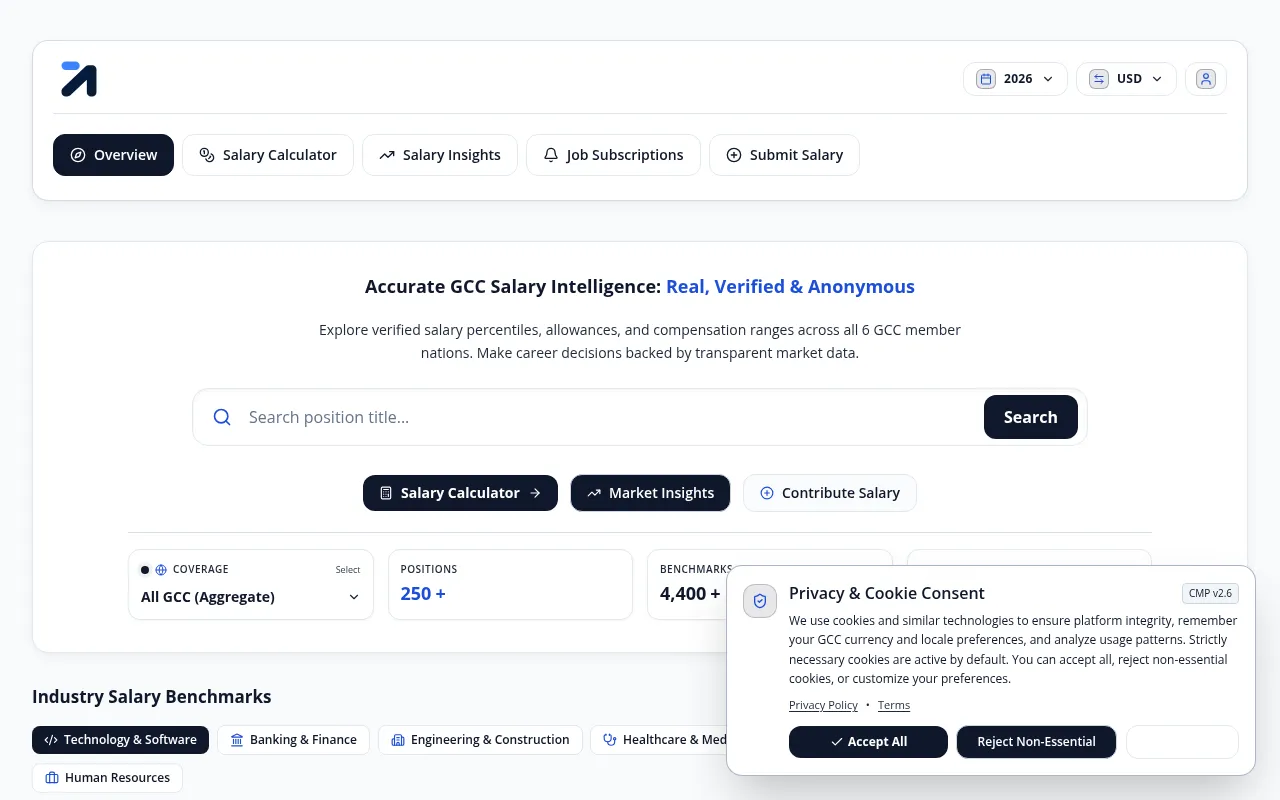Click the Contribute Salary button
Image resolution: width=1280 pixels, height=800 pixels.
coord(830,493)
